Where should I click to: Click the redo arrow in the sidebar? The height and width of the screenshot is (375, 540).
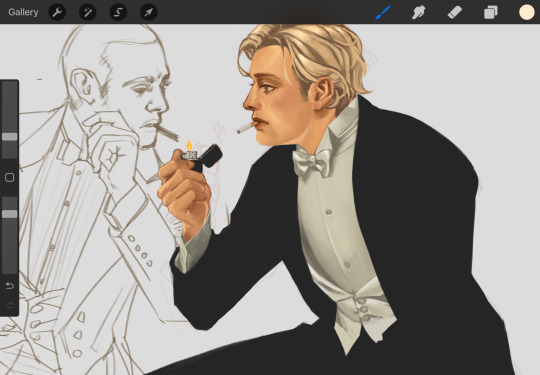coord(10,305)
